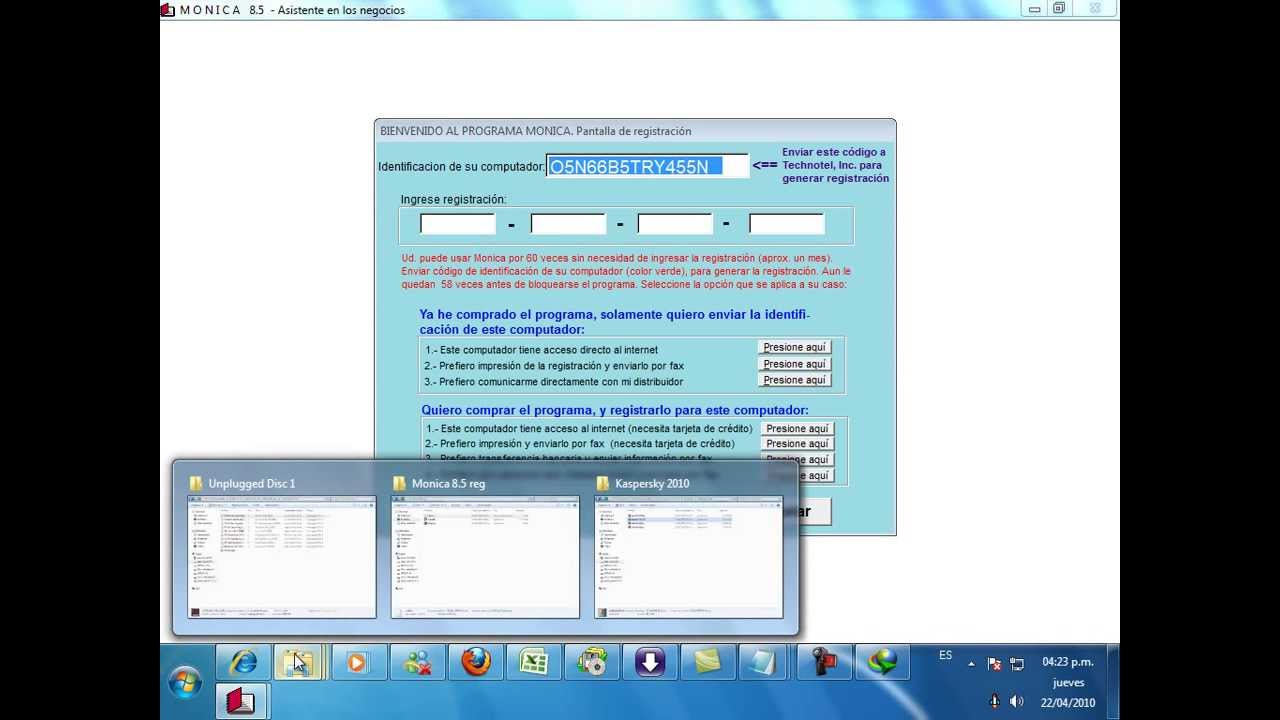
Task: Click the third registration code box
Action: coord(675,224)
